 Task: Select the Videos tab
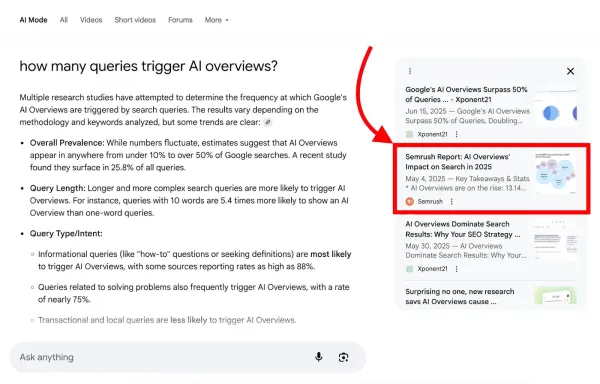(x=91, y=20)
